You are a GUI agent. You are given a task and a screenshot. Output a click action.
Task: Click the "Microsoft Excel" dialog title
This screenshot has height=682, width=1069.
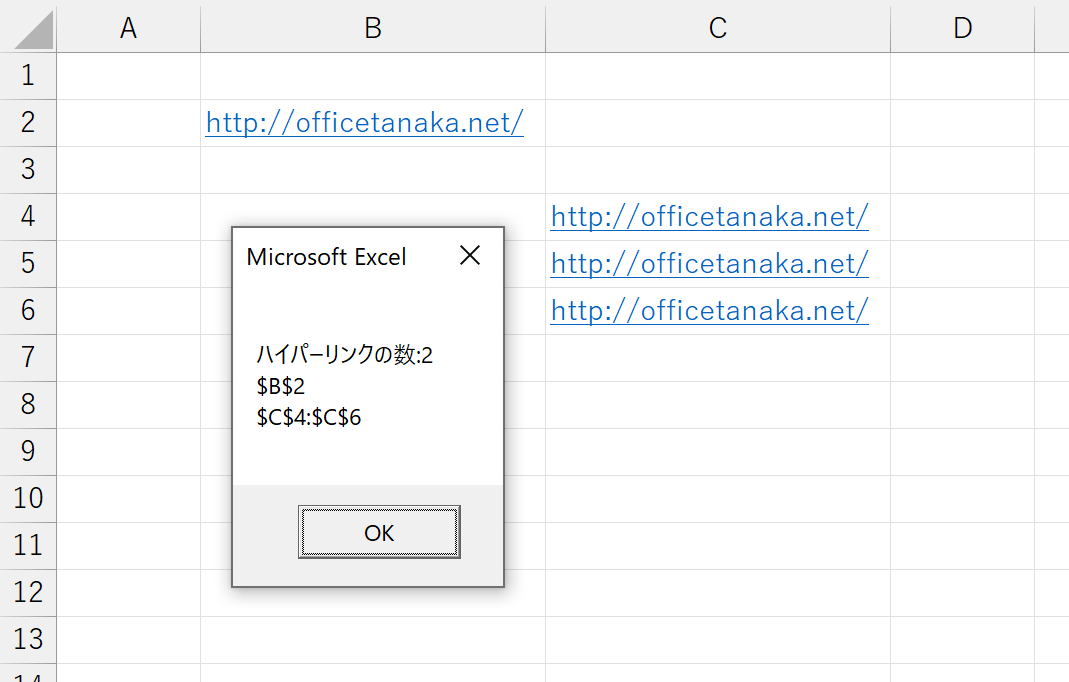pyautogui.click(x=327, y=257)
